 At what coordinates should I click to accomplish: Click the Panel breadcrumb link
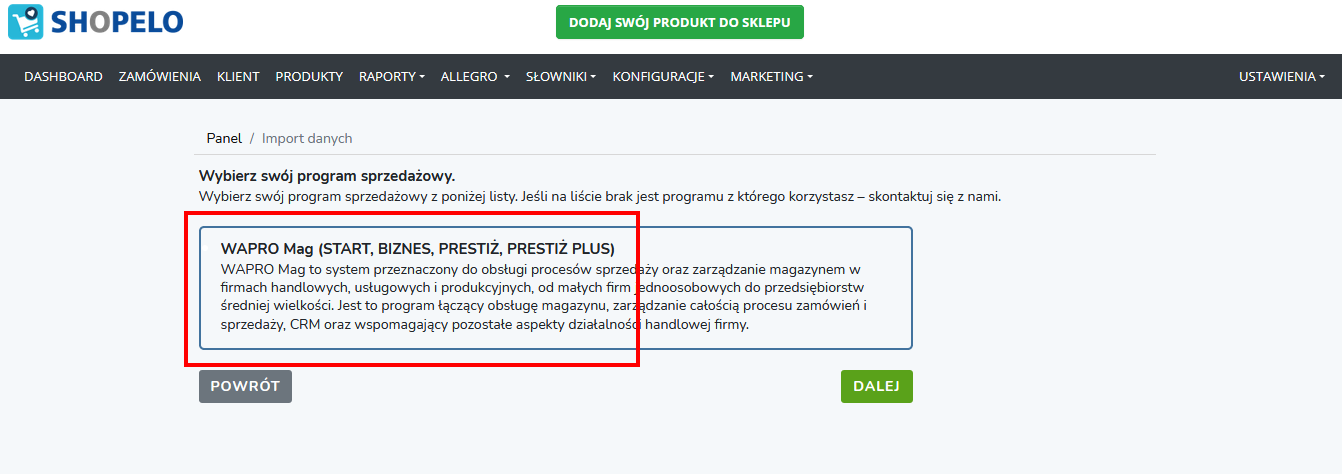tap(224, 138)
